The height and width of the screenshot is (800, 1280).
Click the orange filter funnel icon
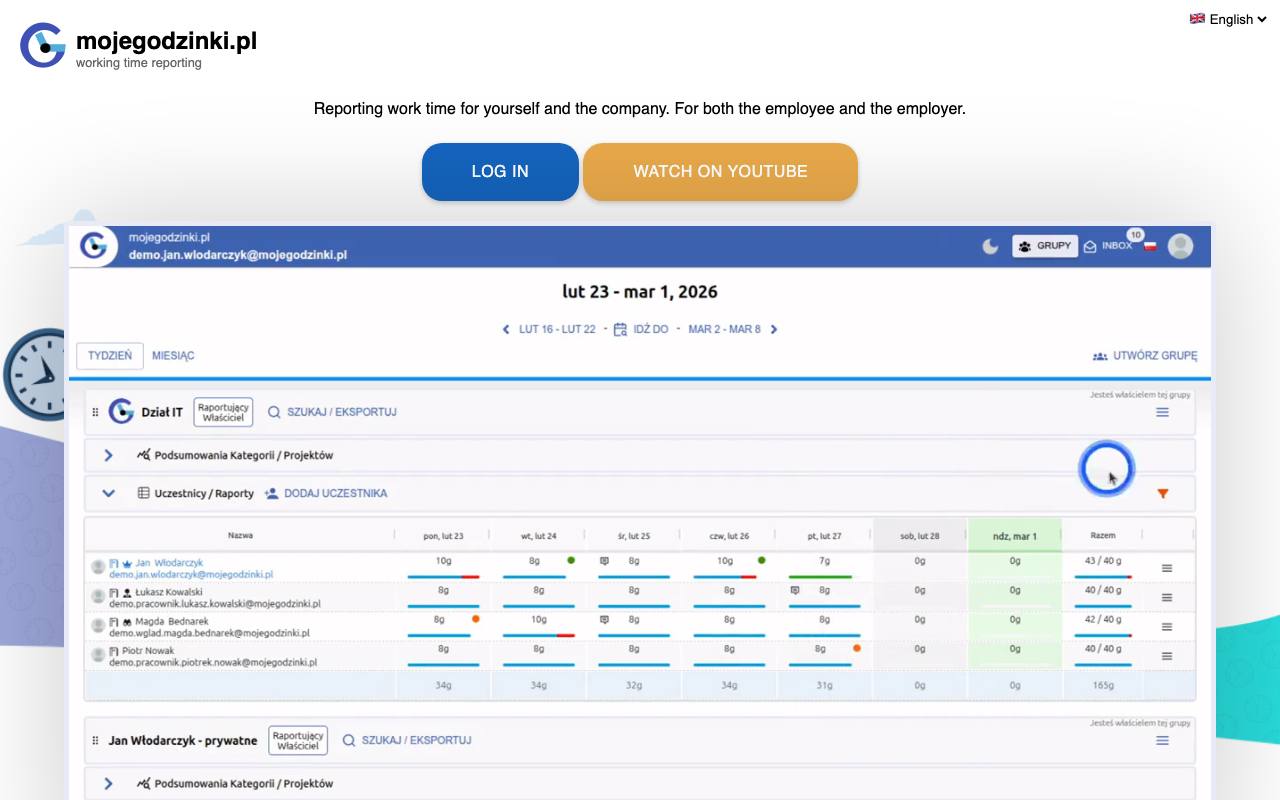[x=1162, y=493]
